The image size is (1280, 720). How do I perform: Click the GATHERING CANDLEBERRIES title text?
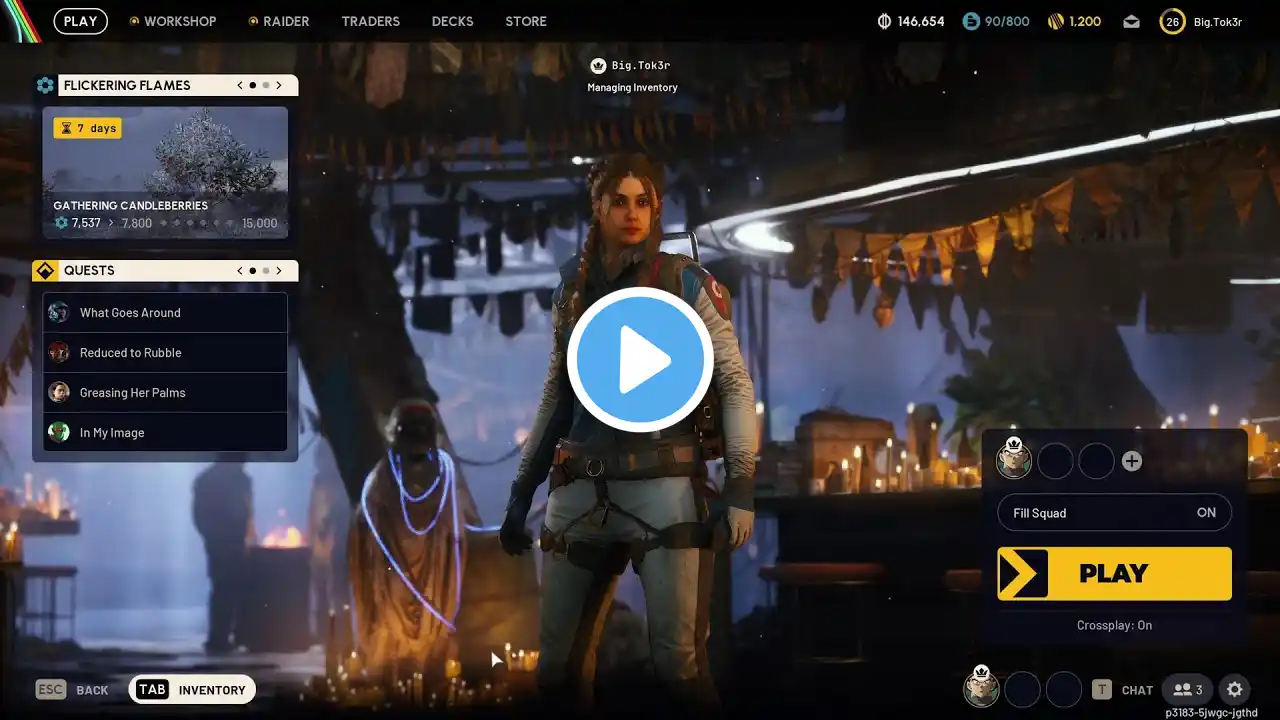coord(131,205)
